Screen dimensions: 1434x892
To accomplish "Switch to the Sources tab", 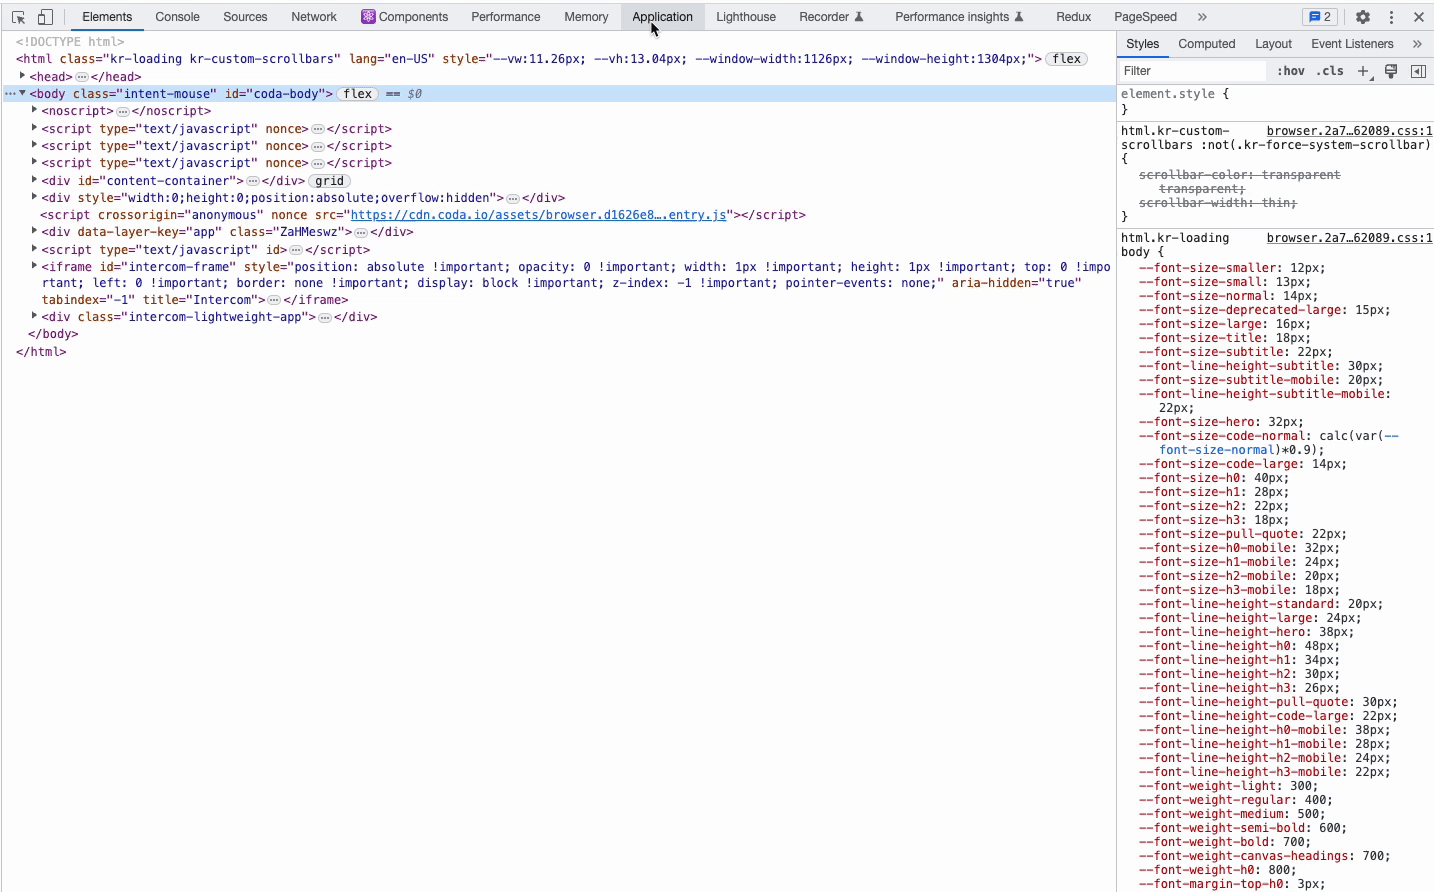I will [245, 17].
